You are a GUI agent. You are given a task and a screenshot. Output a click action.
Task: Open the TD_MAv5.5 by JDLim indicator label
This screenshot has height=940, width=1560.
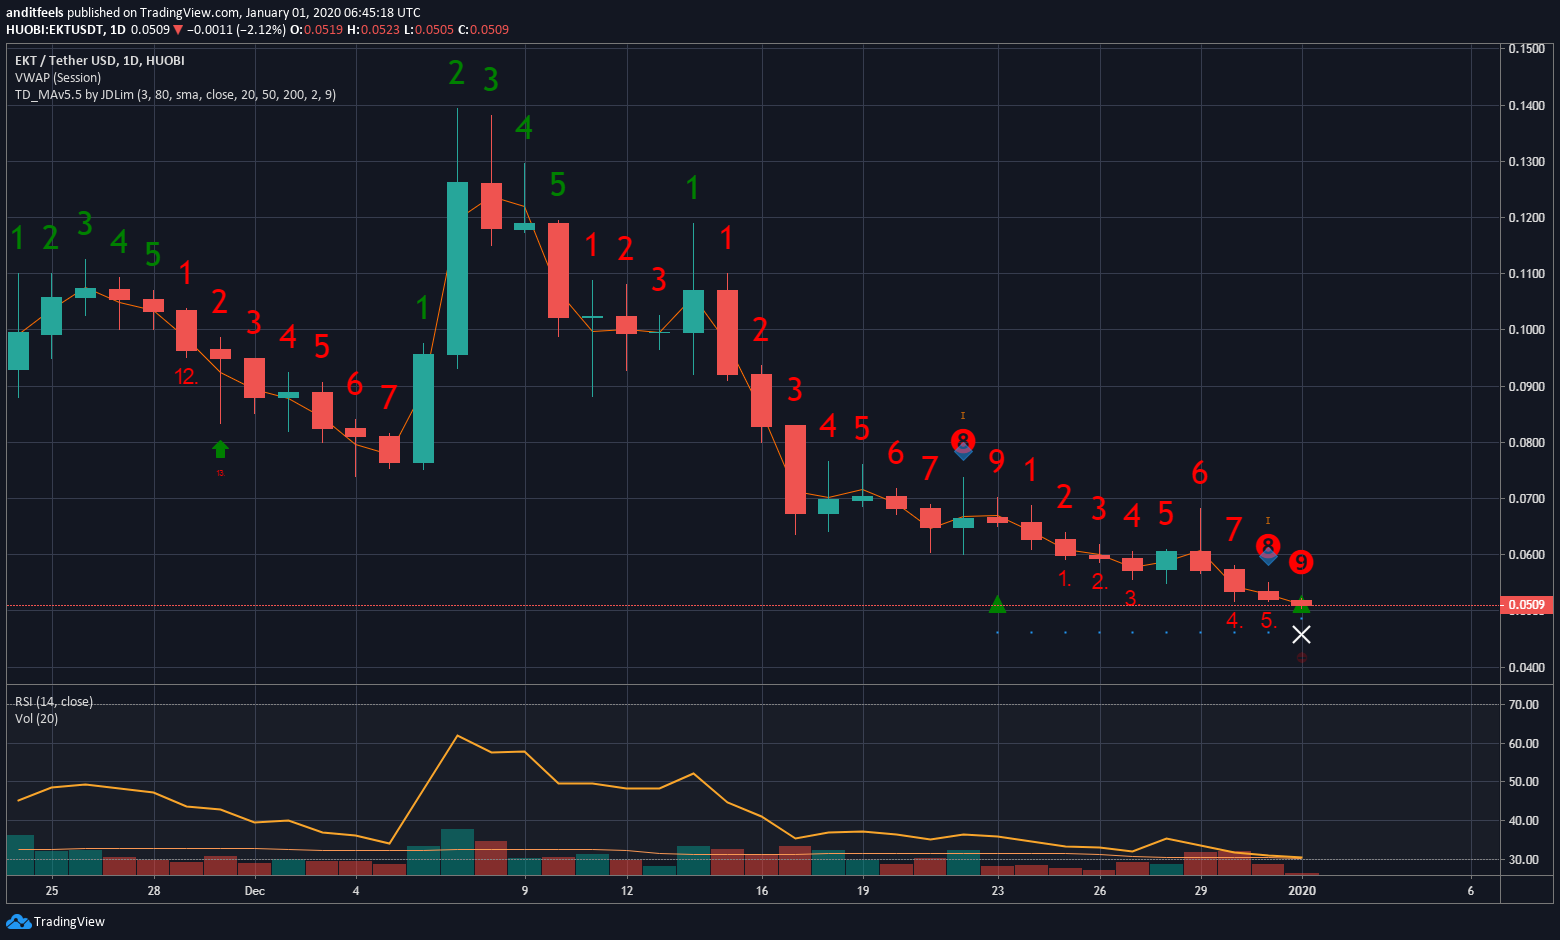(x=175, y=95)
